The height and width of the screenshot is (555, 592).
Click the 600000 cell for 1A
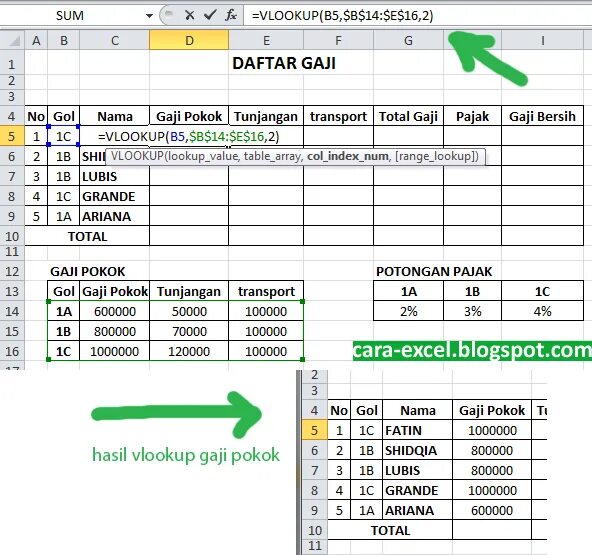tap(115, 311)
